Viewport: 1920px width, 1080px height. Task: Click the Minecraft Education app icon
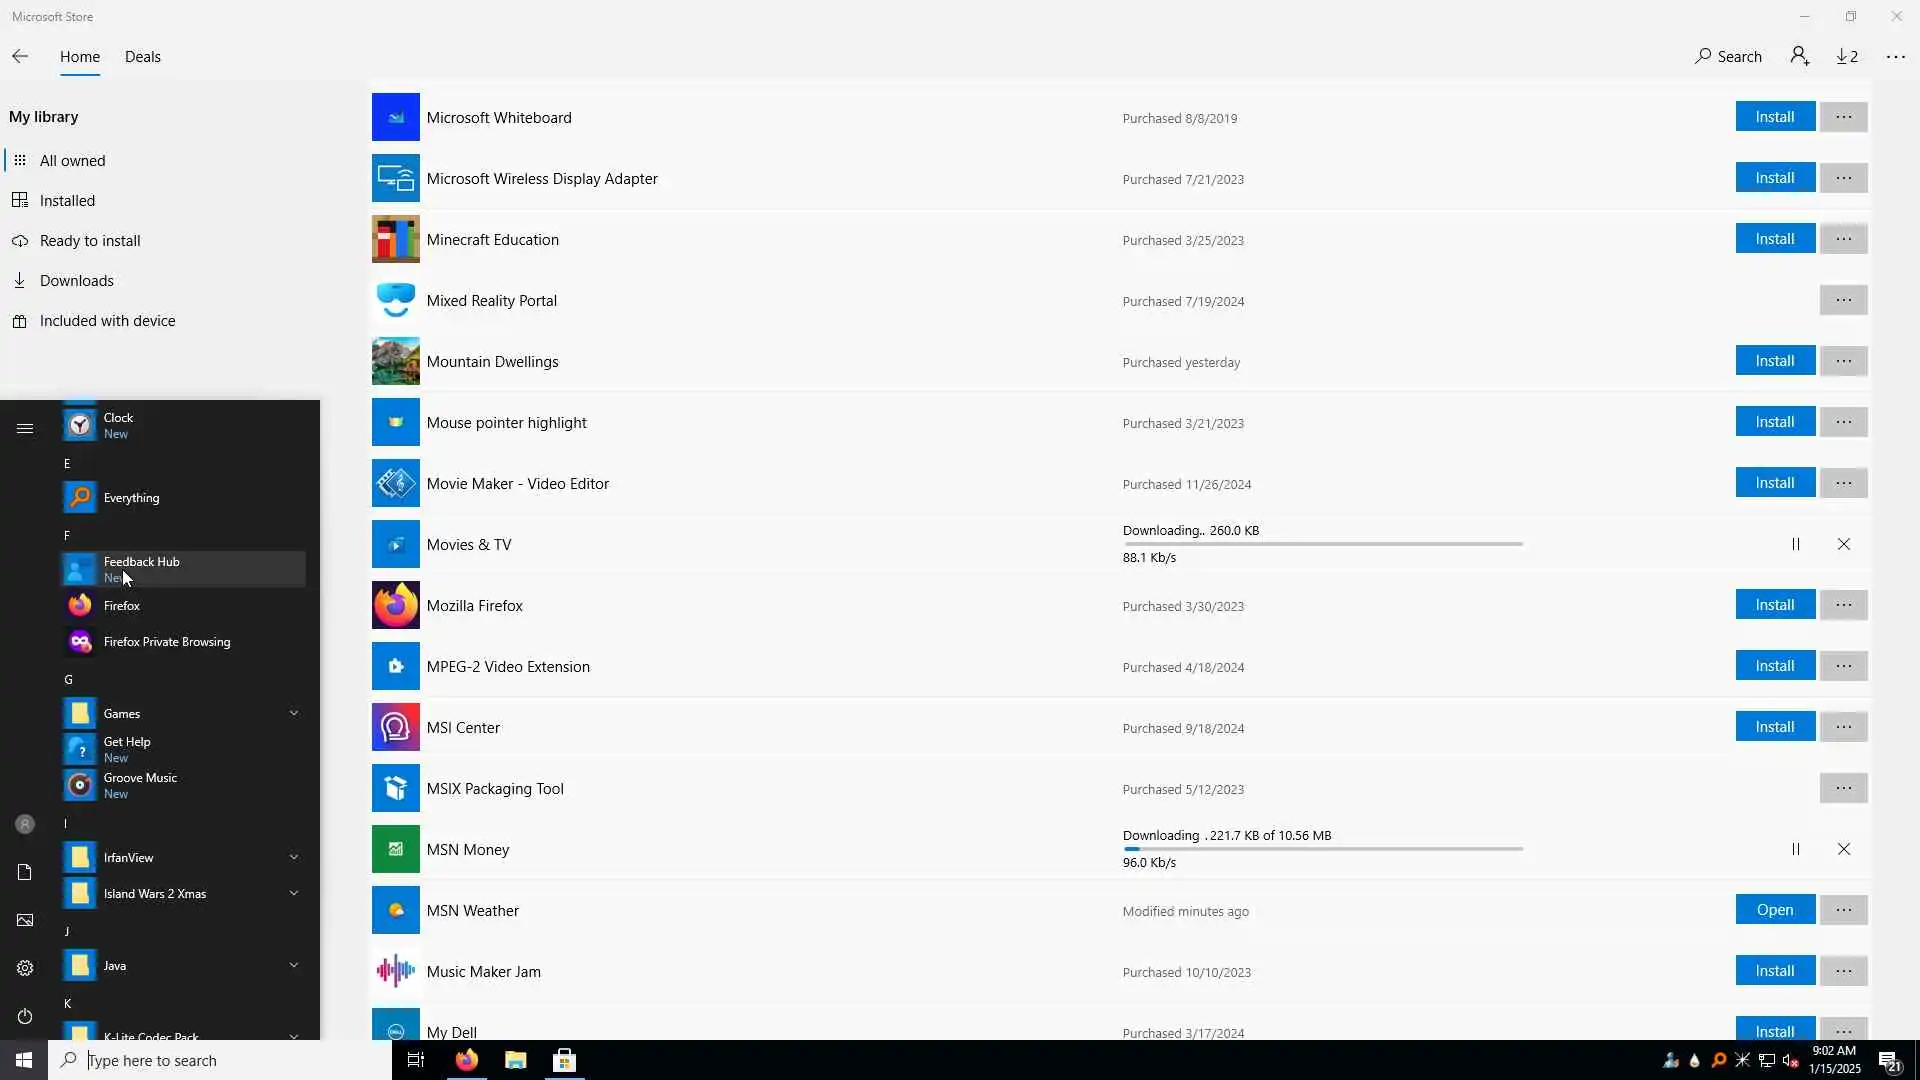coord(395,239)
